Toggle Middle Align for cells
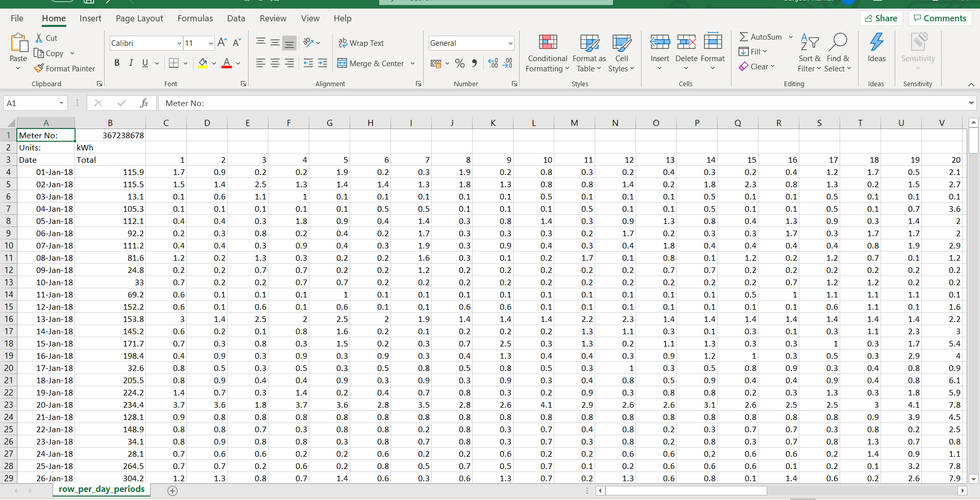 (x=275, y=42)
